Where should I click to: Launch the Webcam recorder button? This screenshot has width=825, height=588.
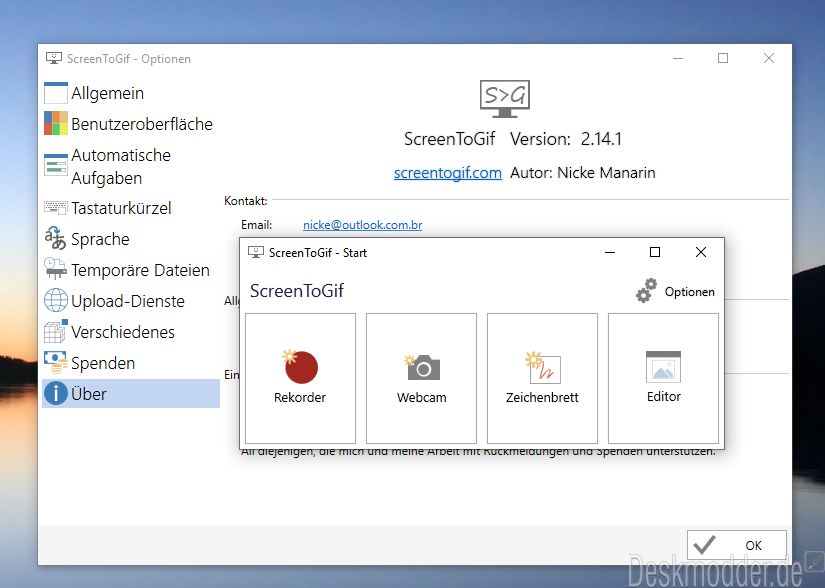coord(421,378)
